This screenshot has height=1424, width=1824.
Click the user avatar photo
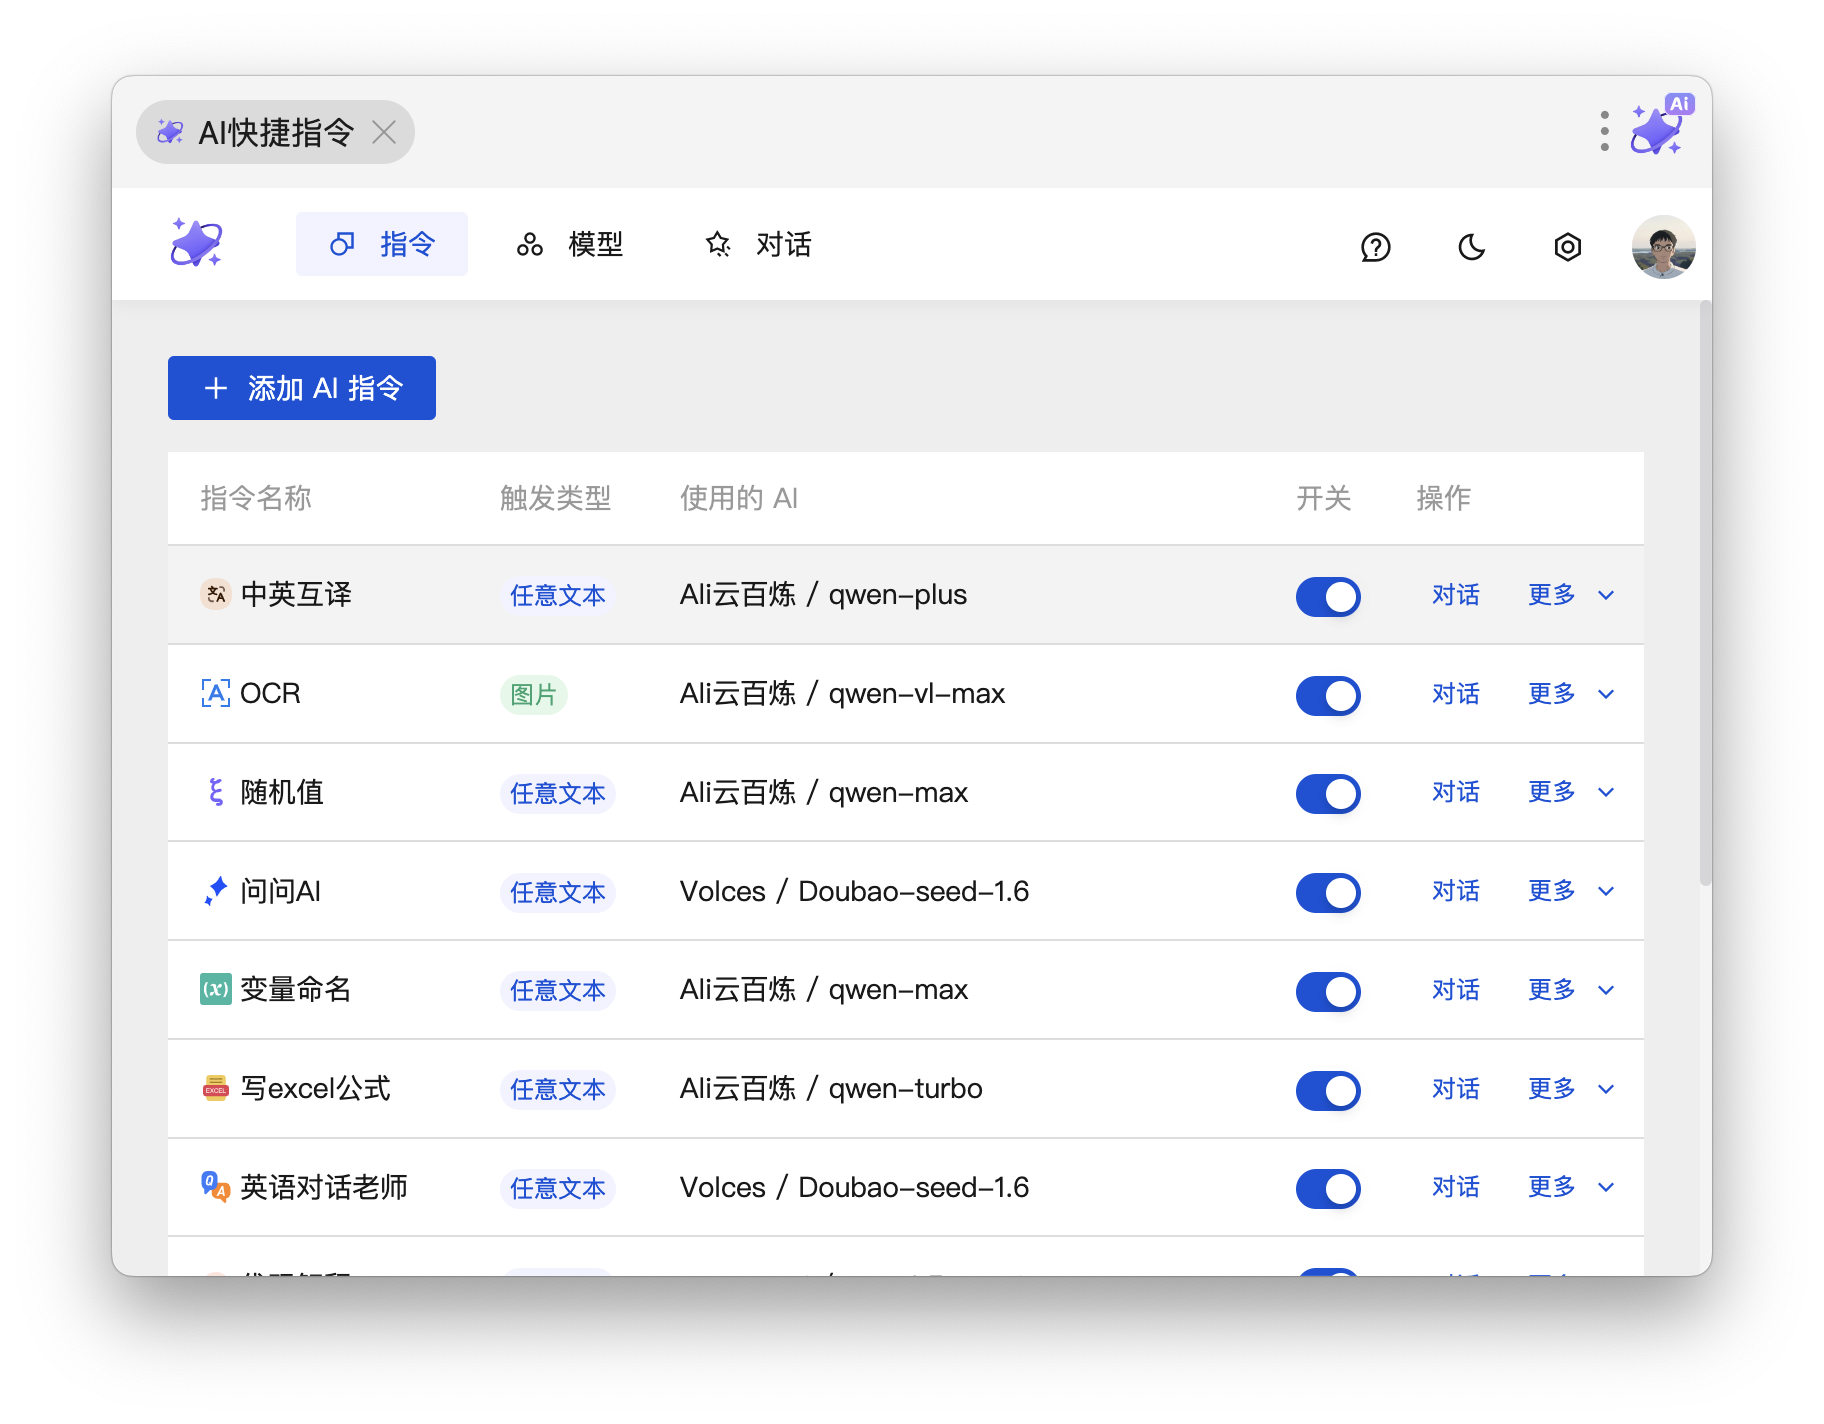click(1663, 246)
